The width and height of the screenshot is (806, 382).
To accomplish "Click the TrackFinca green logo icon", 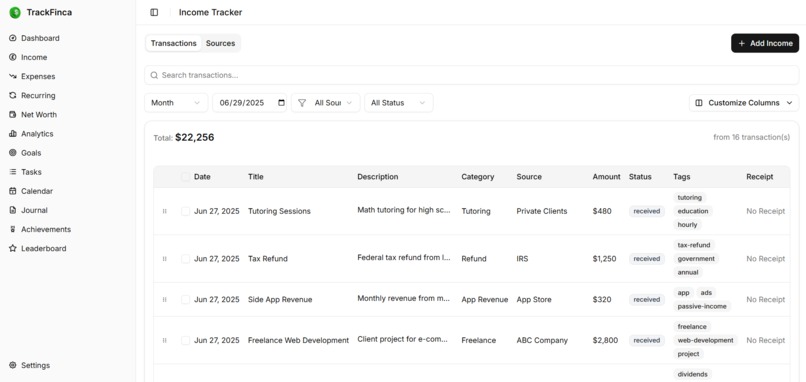I will point(15,12).
